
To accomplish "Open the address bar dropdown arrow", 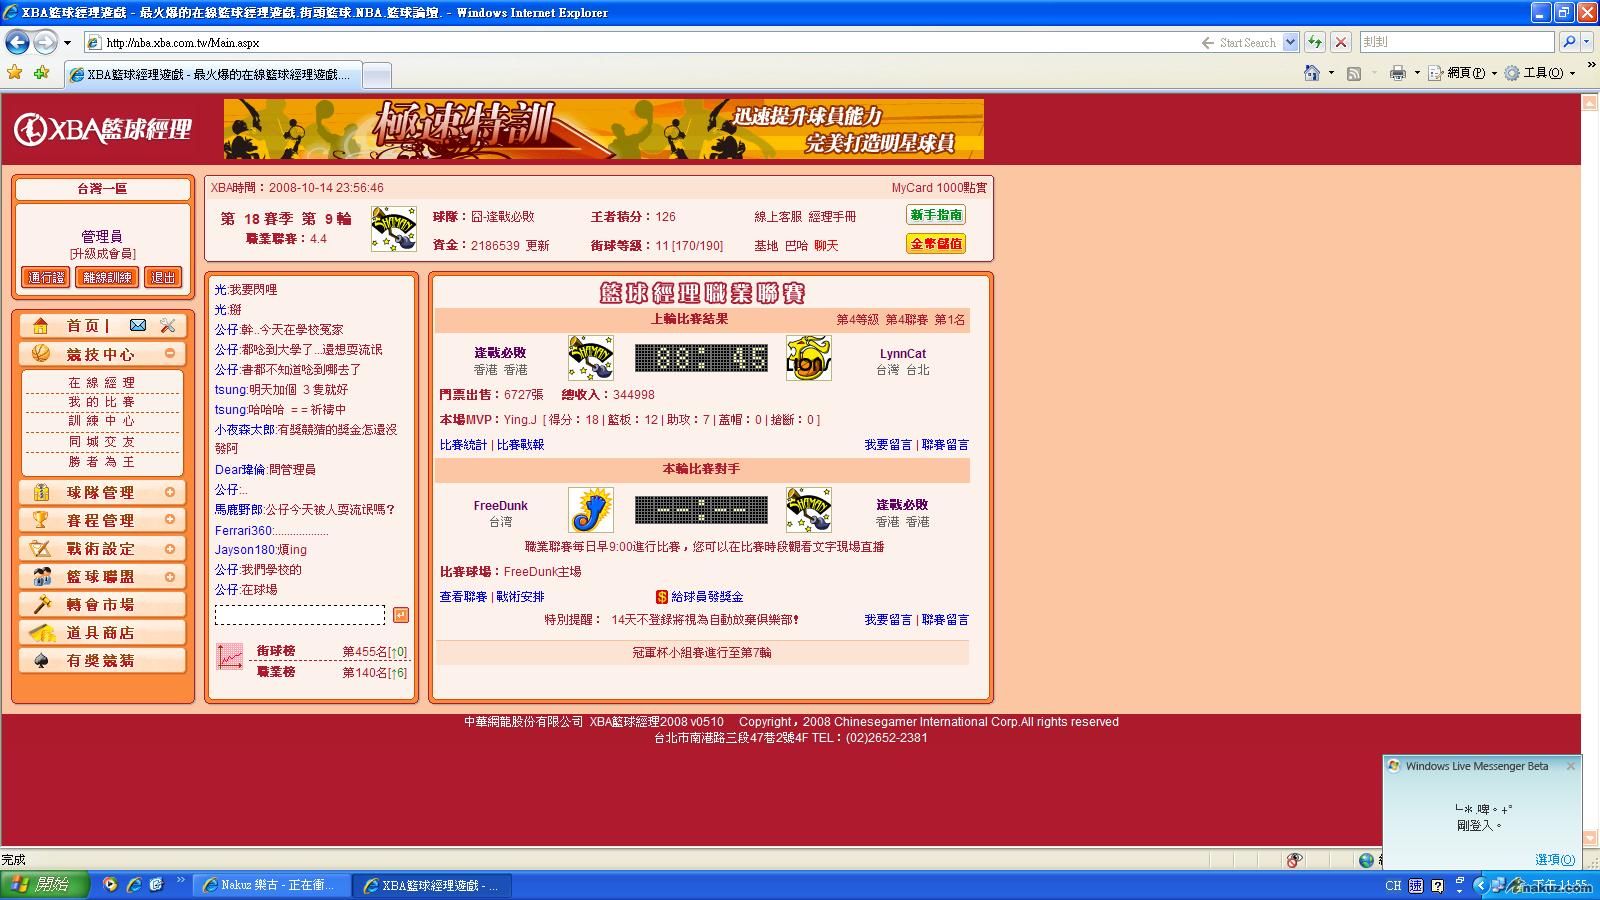I will [1290, 42].
